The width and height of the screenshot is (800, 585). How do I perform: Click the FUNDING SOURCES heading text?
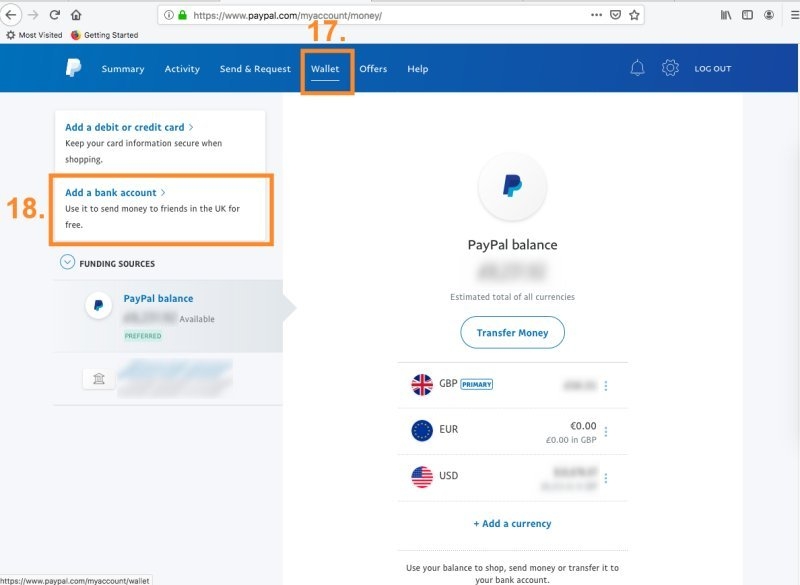point(117,264)
